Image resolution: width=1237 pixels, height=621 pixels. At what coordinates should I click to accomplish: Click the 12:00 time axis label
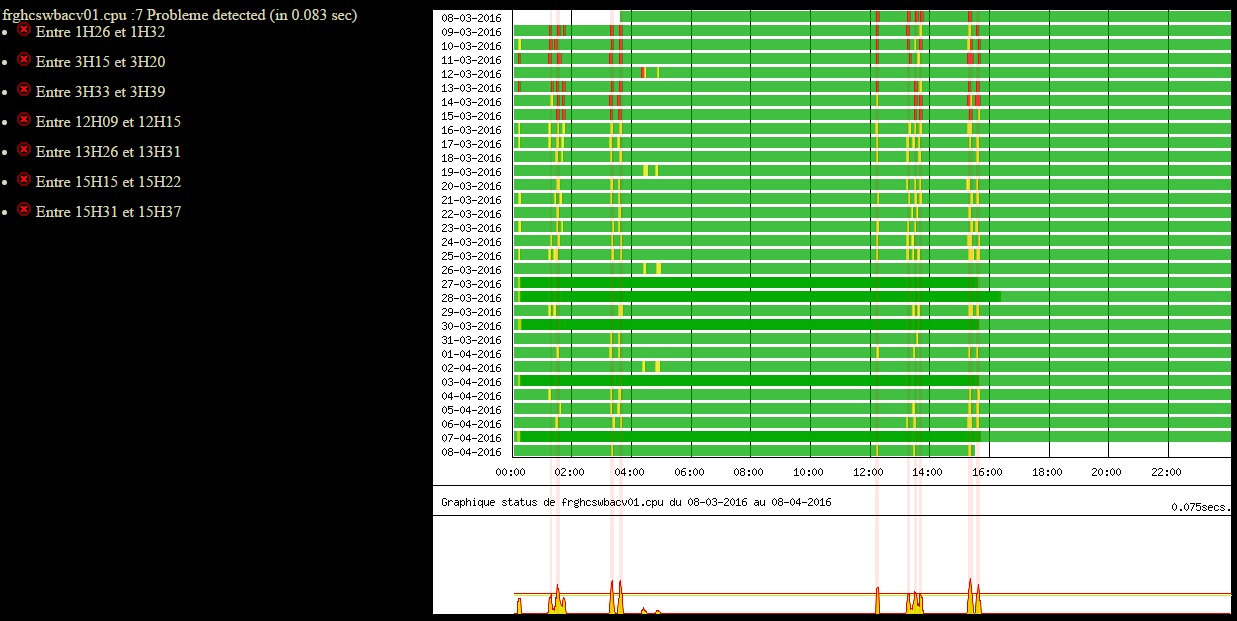[868, 472]
